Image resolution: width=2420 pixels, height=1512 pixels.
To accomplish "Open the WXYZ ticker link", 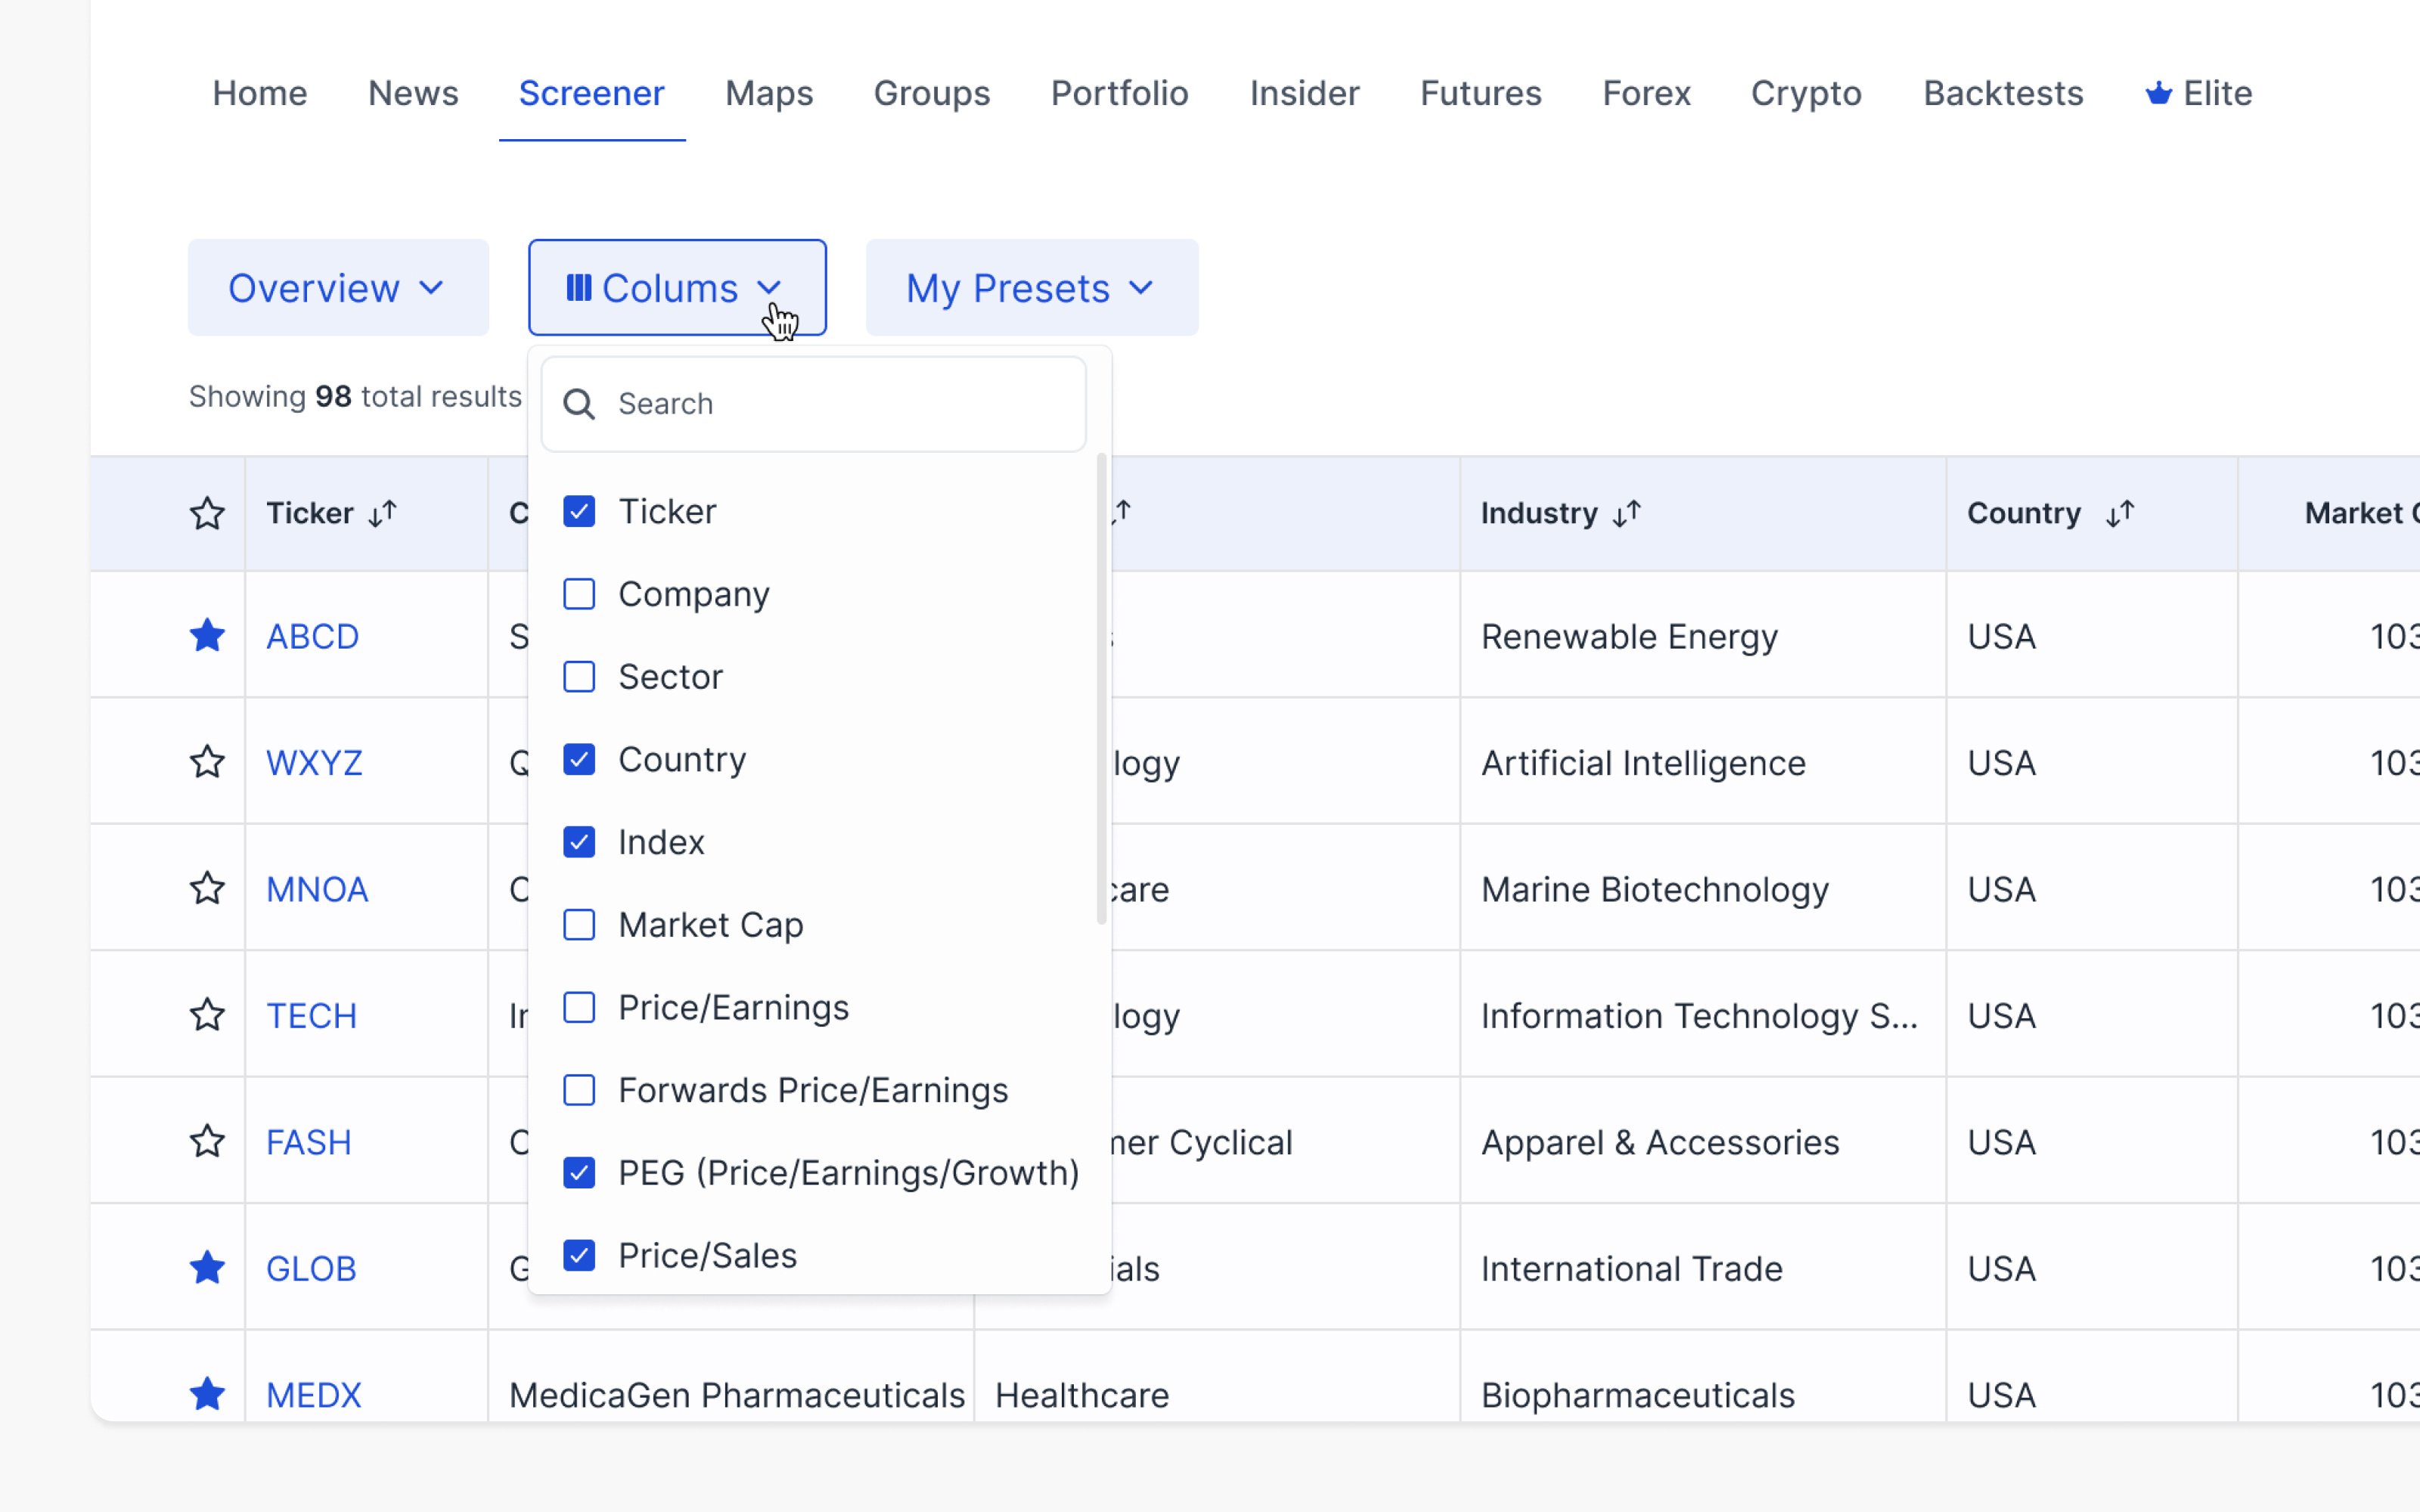I will coord(314,762).
